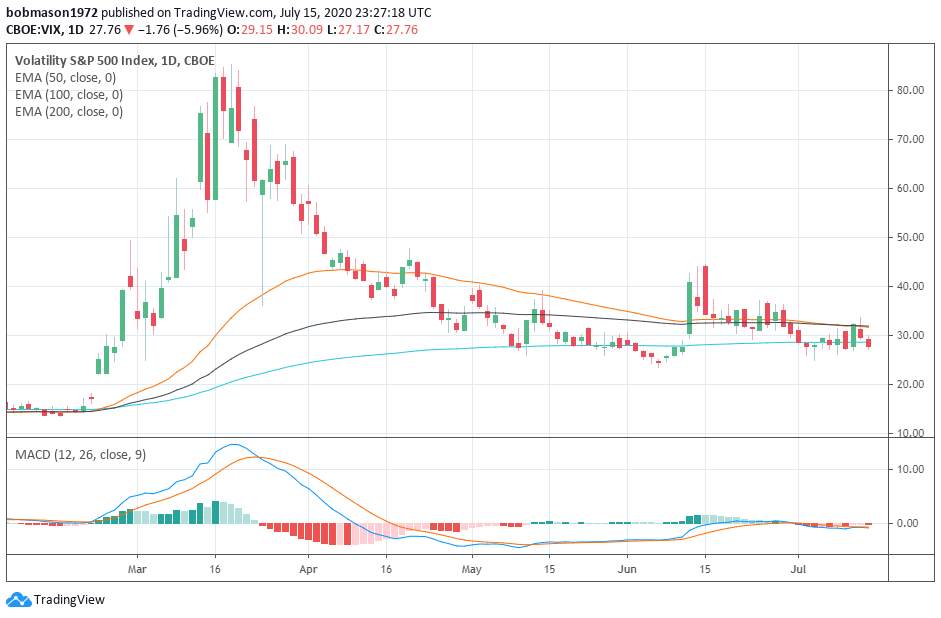The image size is (941, 618).
Task: Click the open value O:29.15
Action: click(x=250, y=29)
